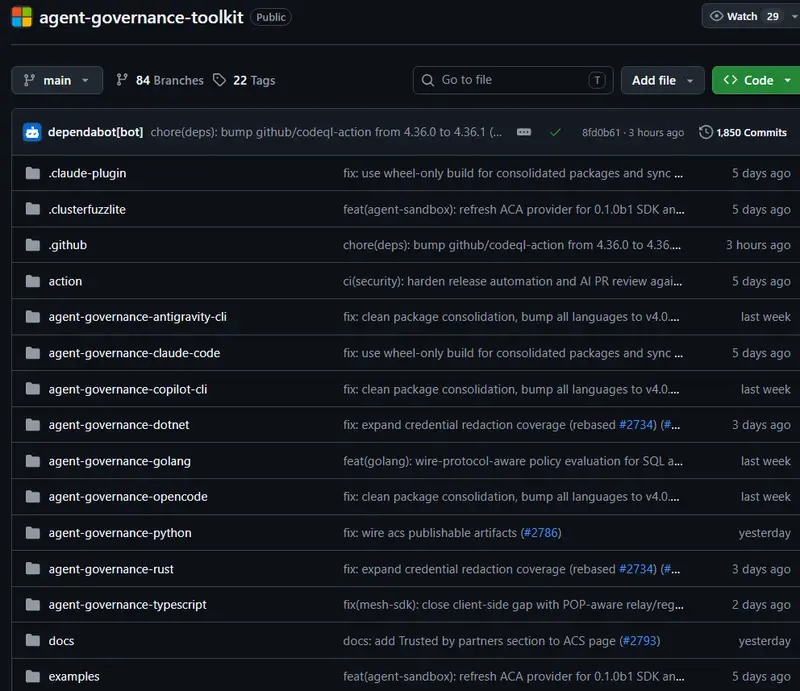Open the docs folder
800x691 pixels.
(61, 640)
